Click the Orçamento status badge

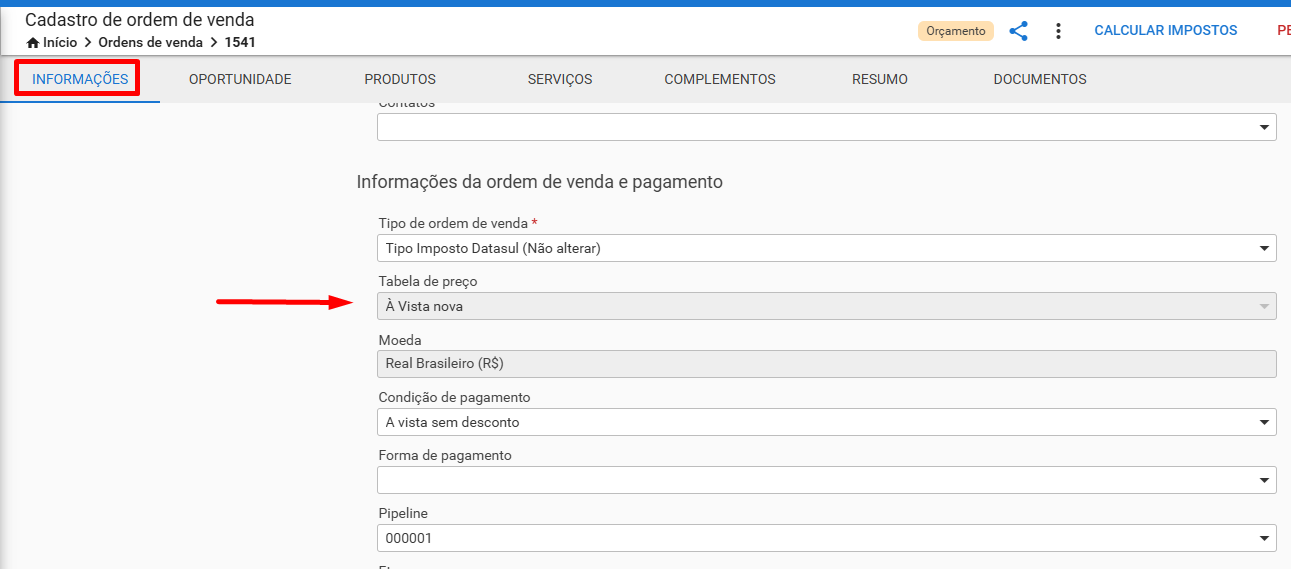coord(956,31)
